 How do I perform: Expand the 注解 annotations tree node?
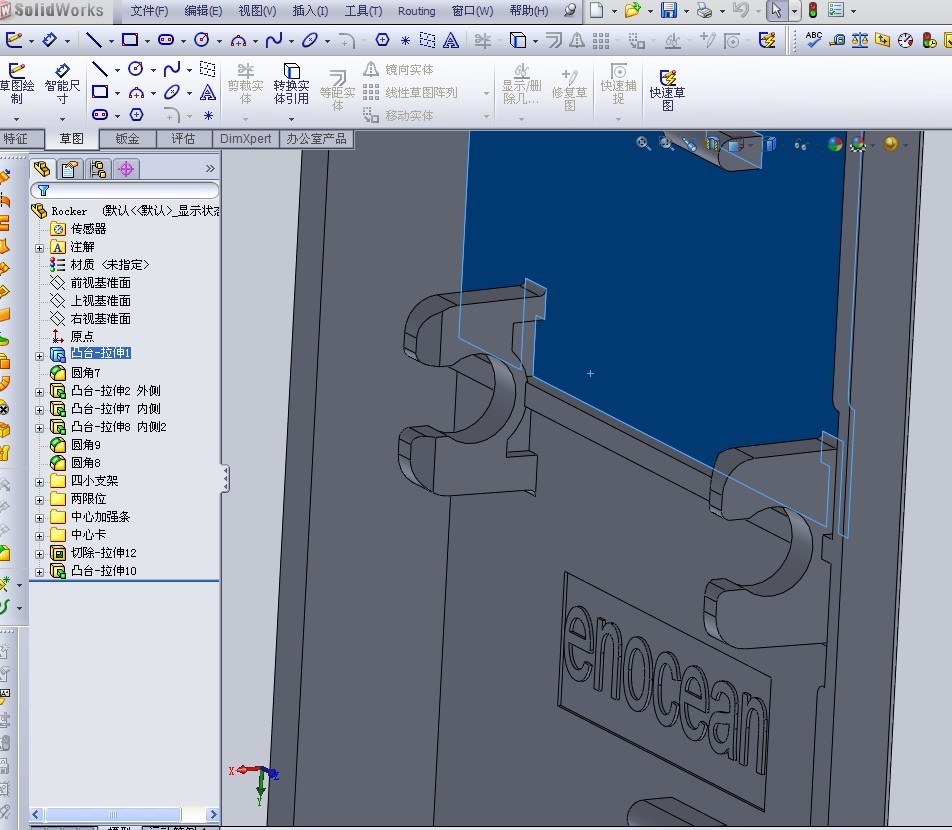[x=40, y=247]
